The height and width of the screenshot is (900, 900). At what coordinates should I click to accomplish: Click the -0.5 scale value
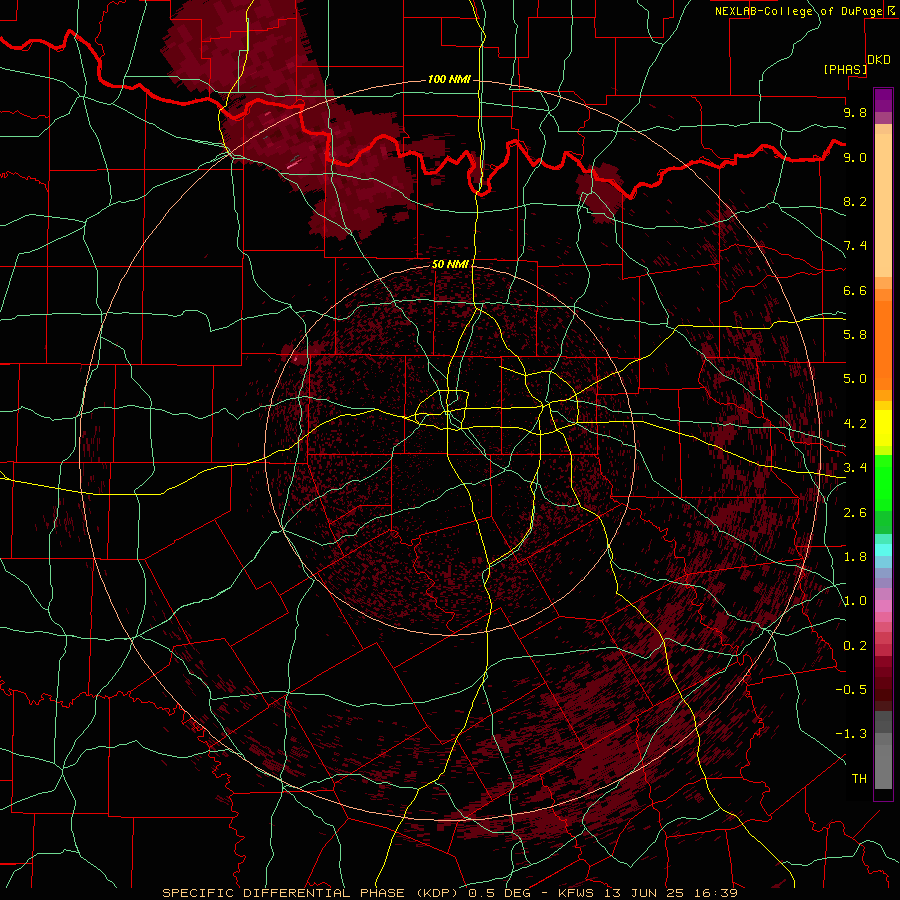click(x=851, y=690)
